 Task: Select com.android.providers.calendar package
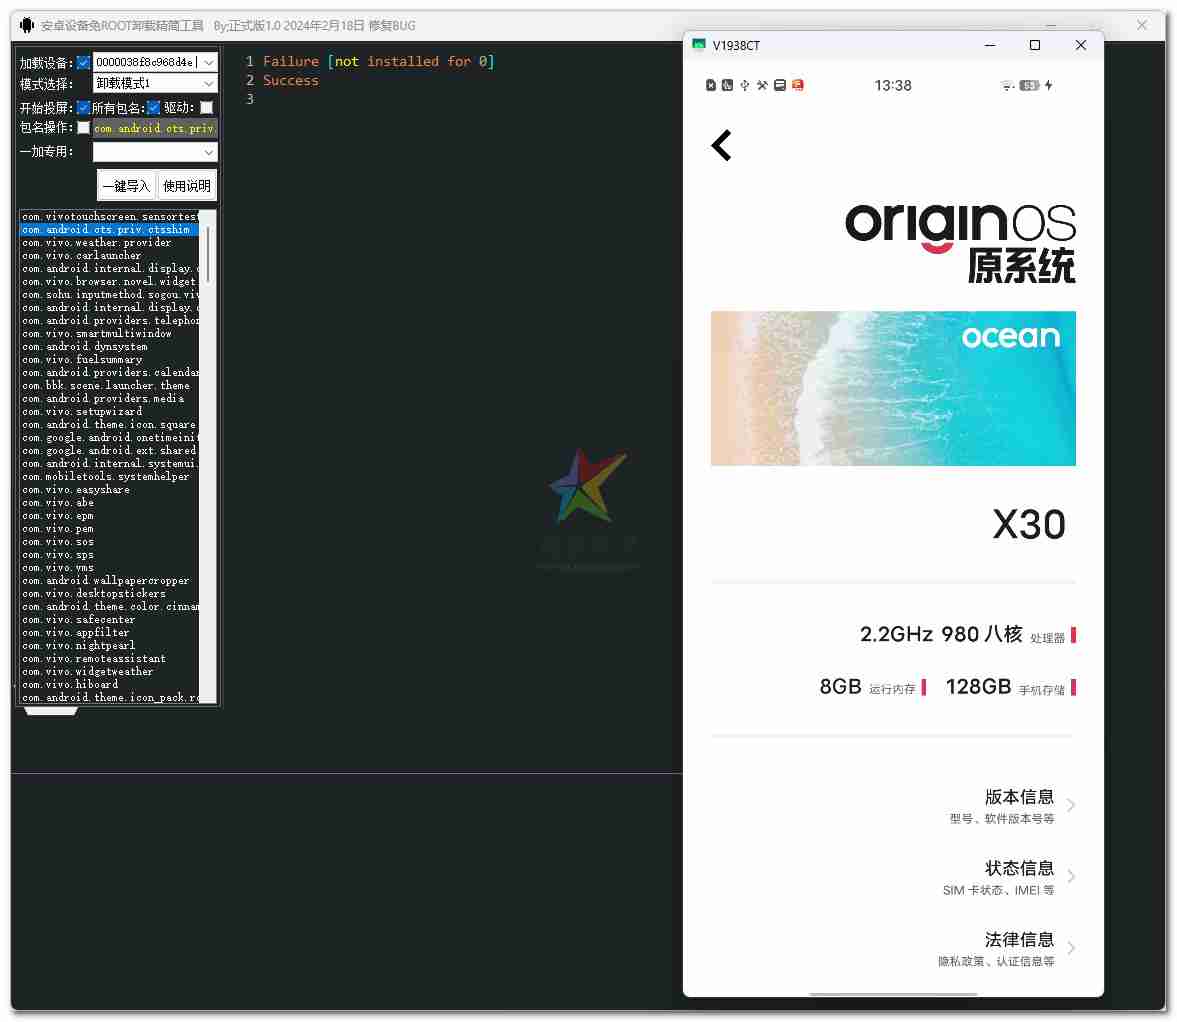point(110,372)
